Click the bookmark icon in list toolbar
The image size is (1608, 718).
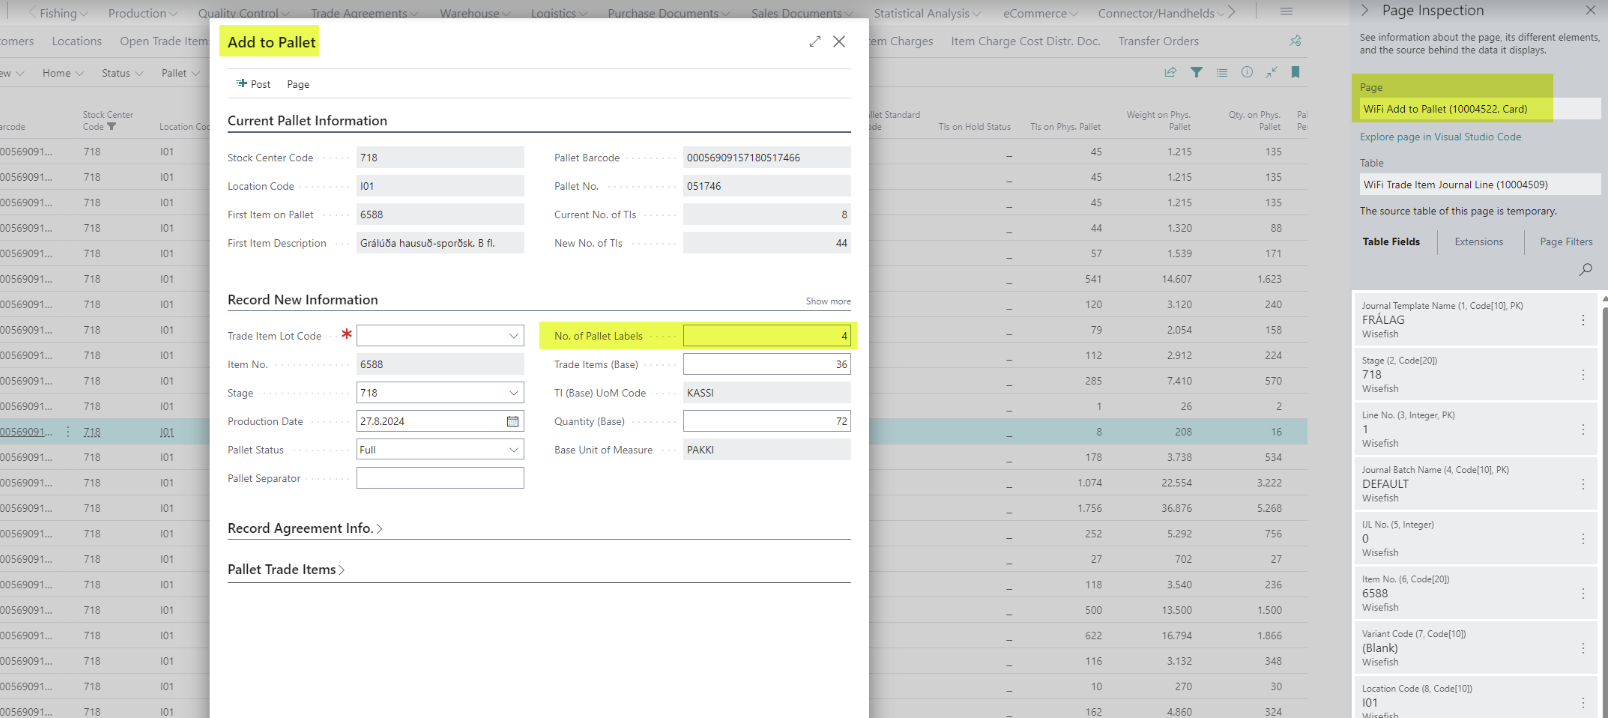(x=1296, y=72)
